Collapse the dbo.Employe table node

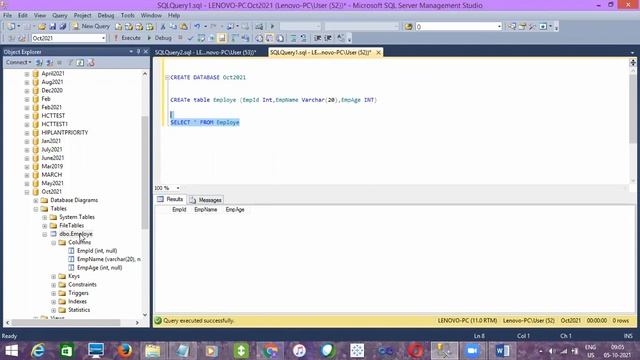45,234
